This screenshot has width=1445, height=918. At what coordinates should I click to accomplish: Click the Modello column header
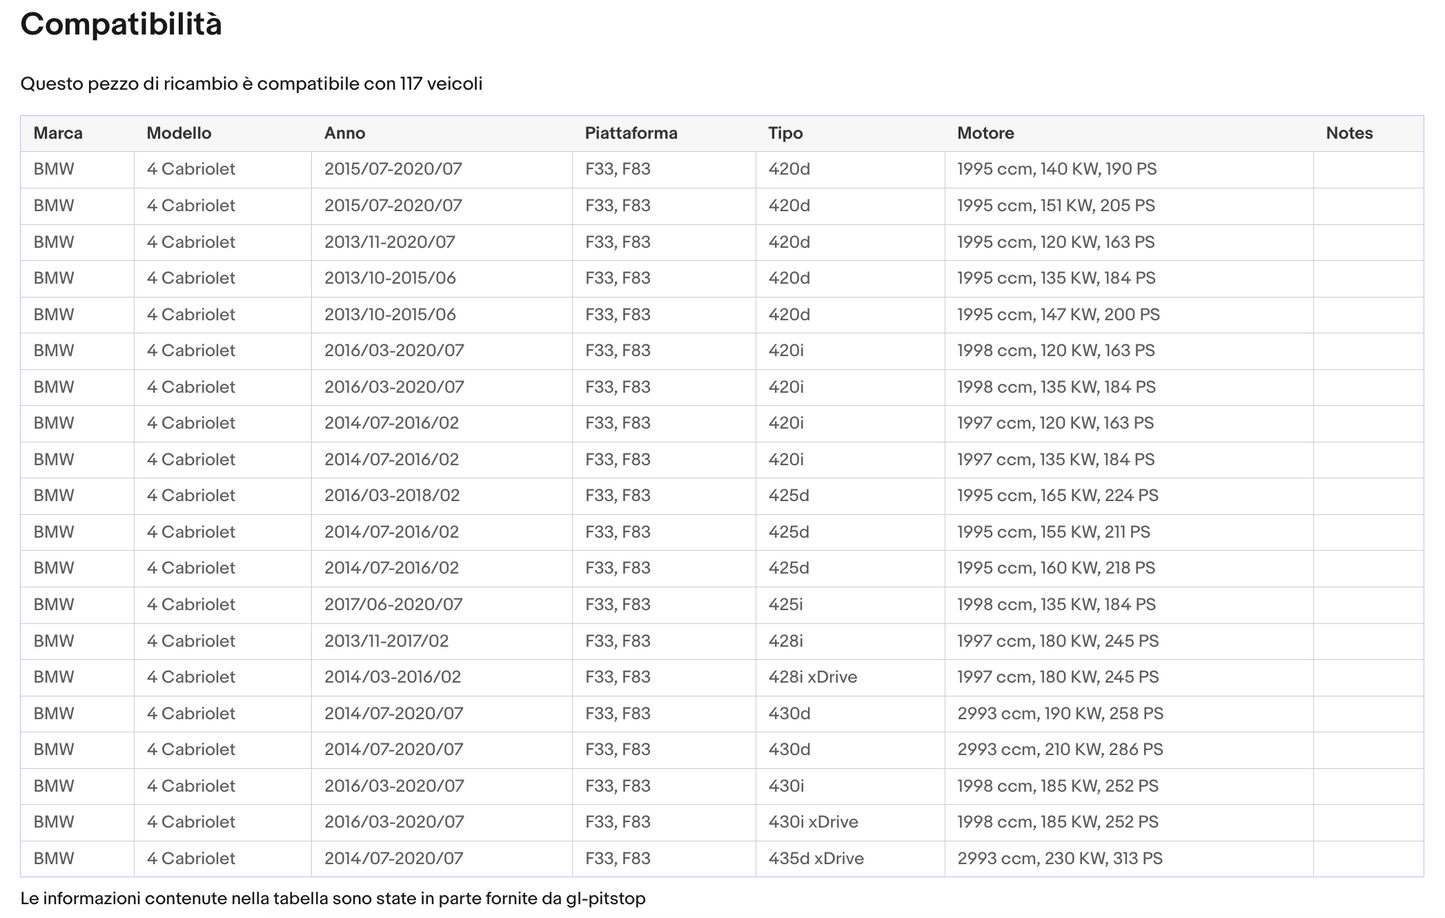(179, 133)
